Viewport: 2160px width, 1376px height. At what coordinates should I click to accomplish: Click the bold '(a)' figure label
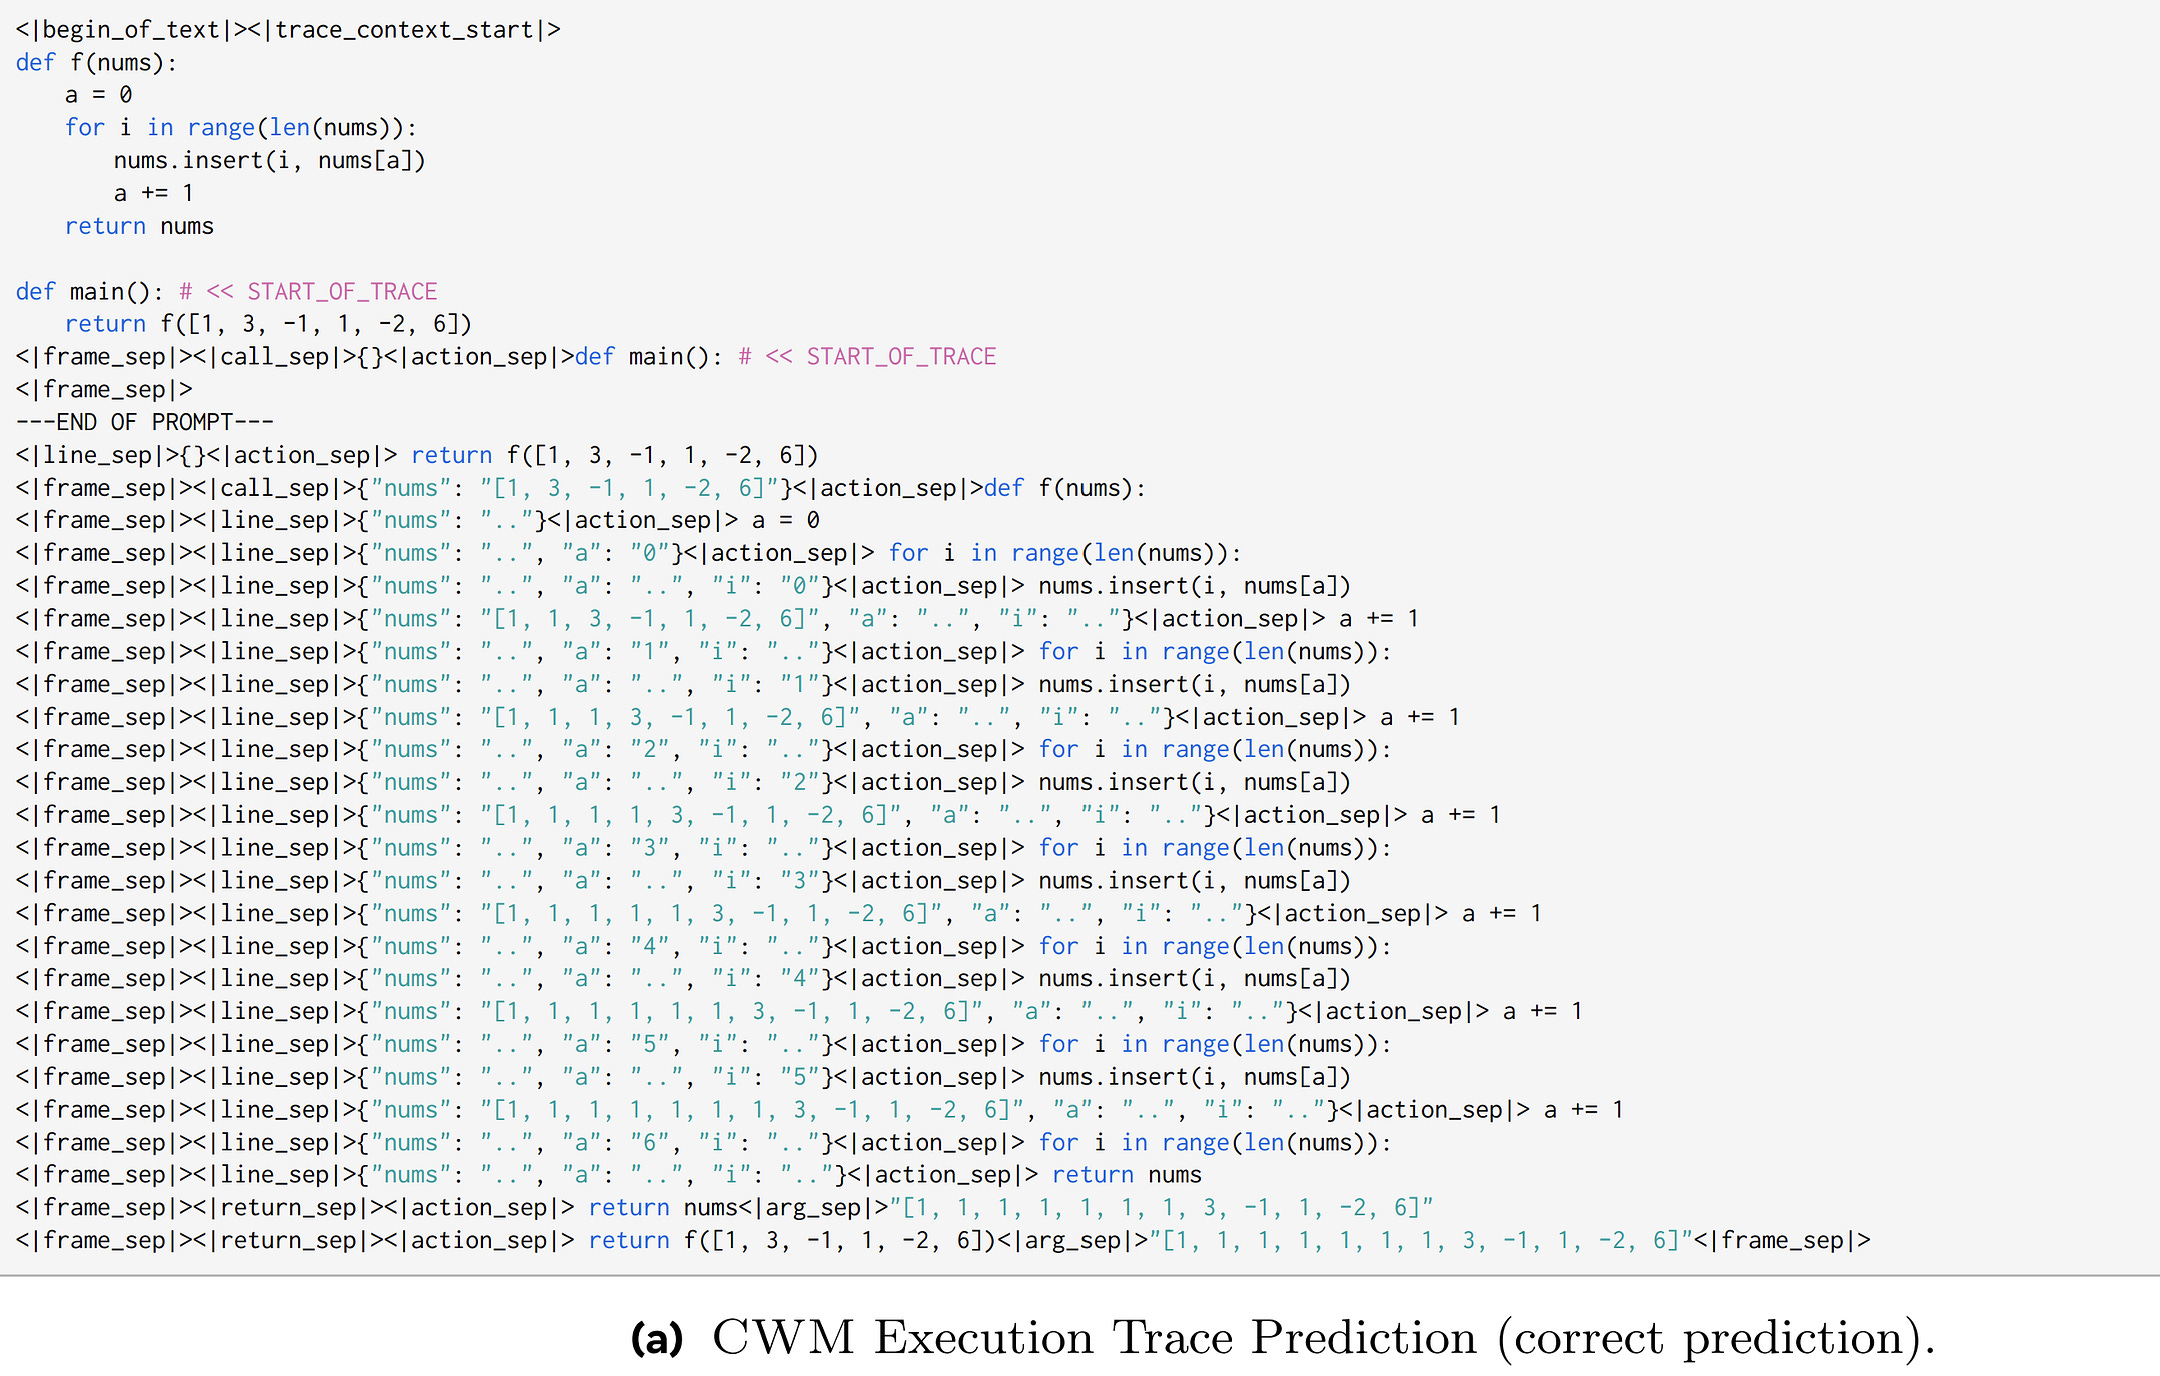point(656,1338)
